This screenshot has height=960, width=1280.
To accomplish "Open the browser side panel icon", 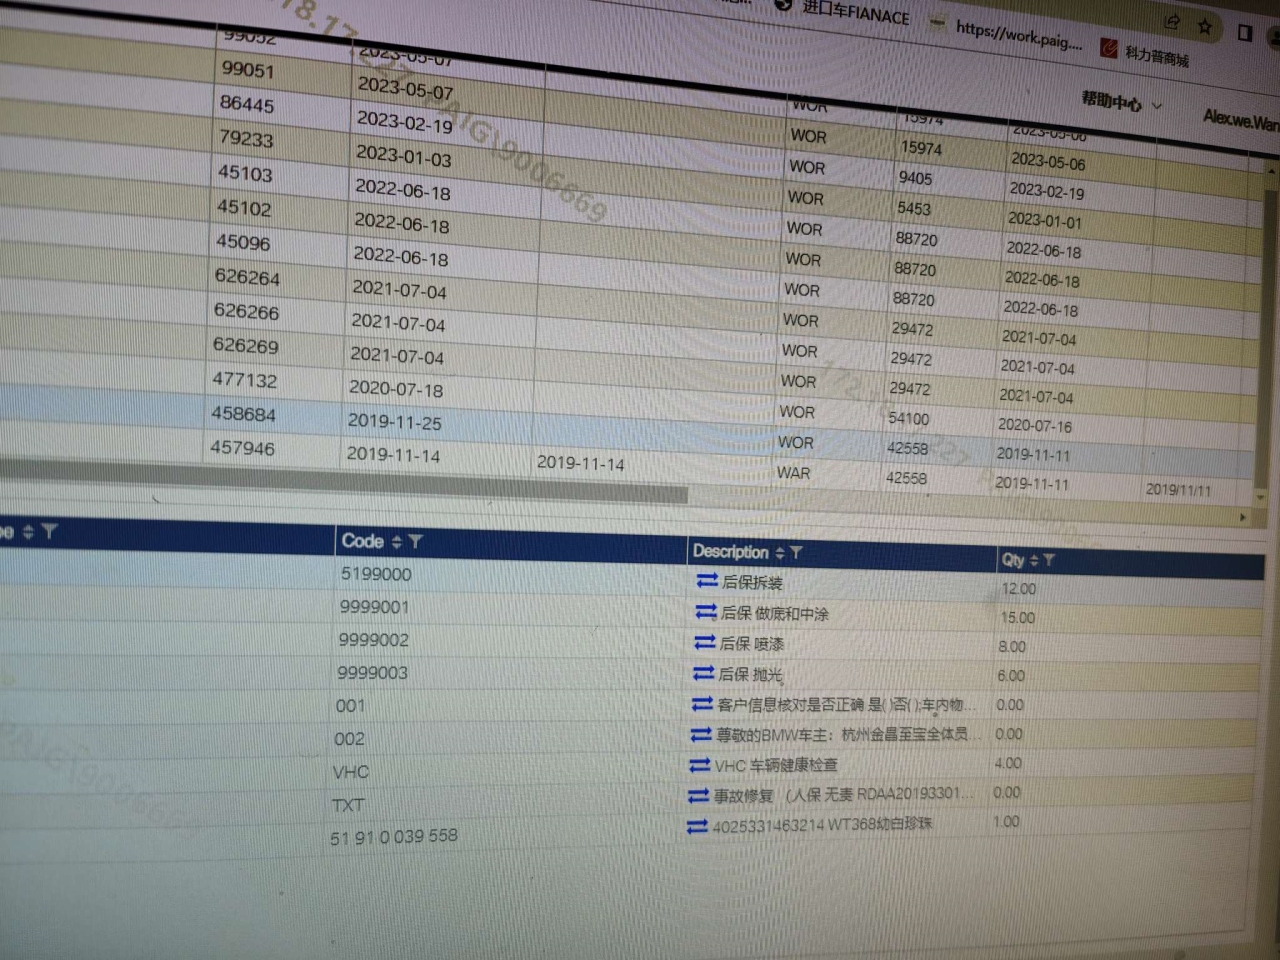I will tap(1245, 33).
